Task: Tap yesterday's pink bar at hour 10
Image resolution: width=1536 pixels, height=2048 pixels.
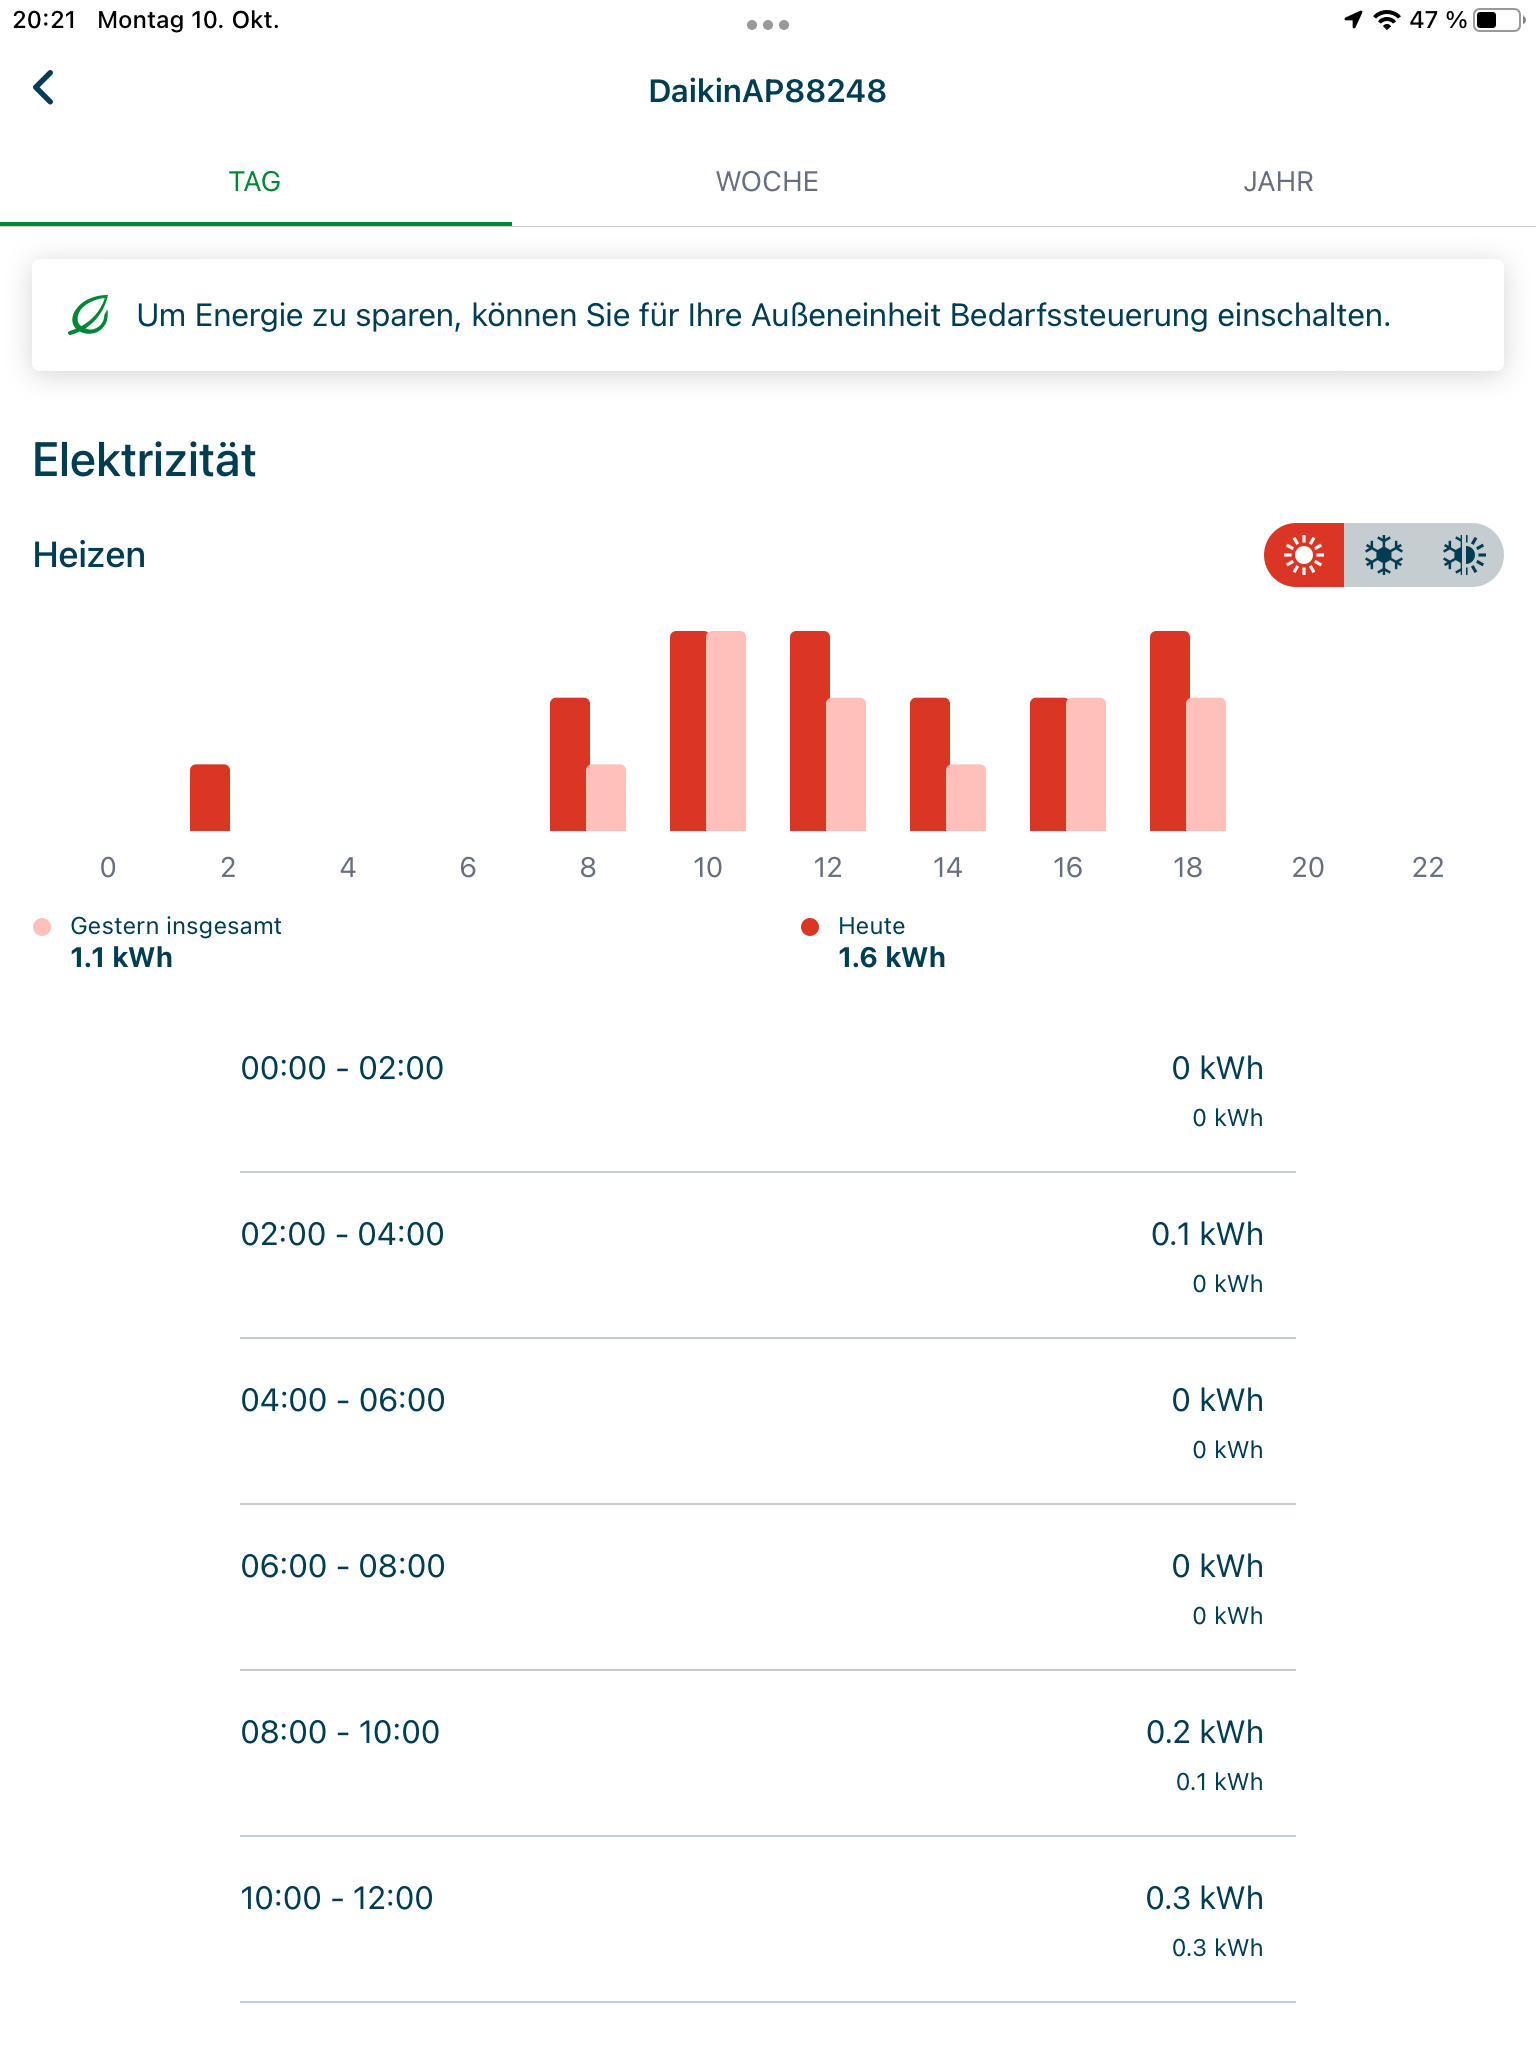Action: tap(727, 731)
